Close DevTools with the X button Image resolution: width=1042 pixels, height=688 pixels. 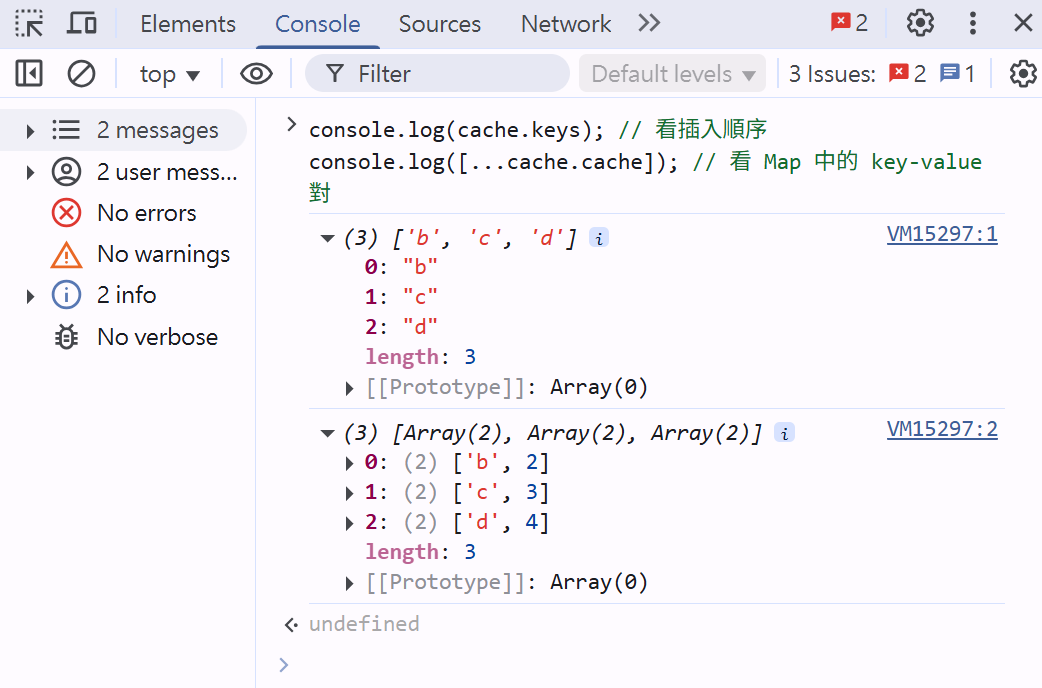[1023, 23]
